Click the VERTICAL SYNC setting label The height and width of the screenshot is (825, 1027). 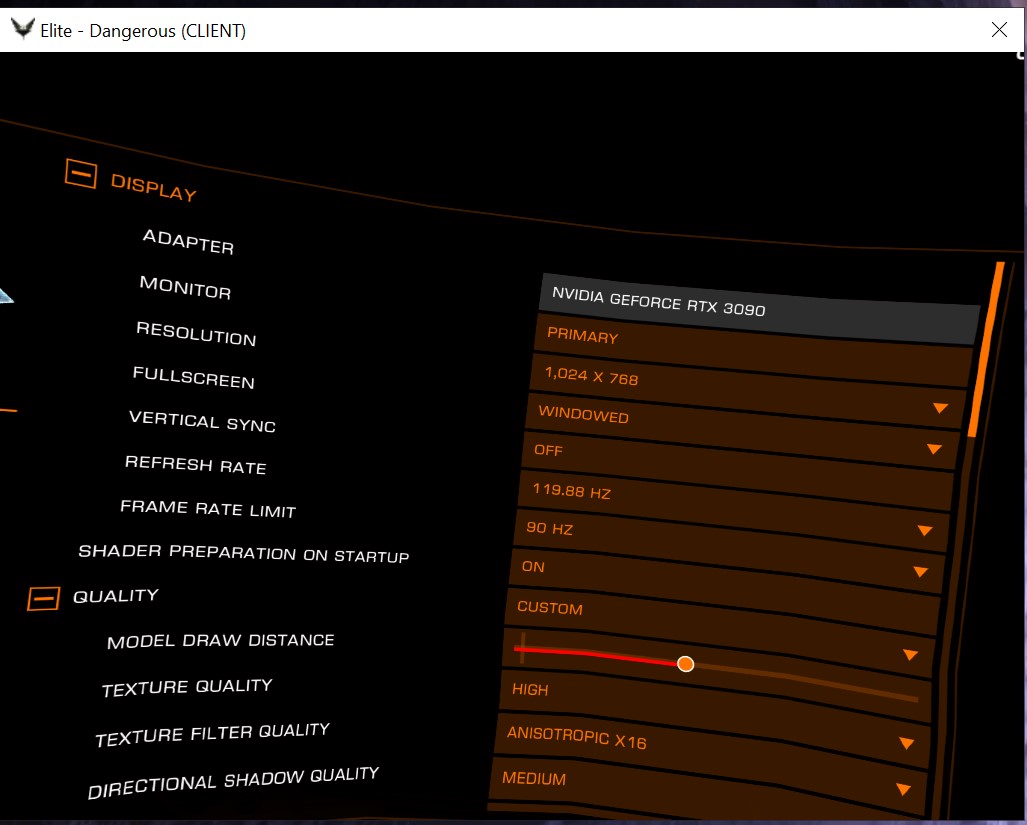click(202, 421)
